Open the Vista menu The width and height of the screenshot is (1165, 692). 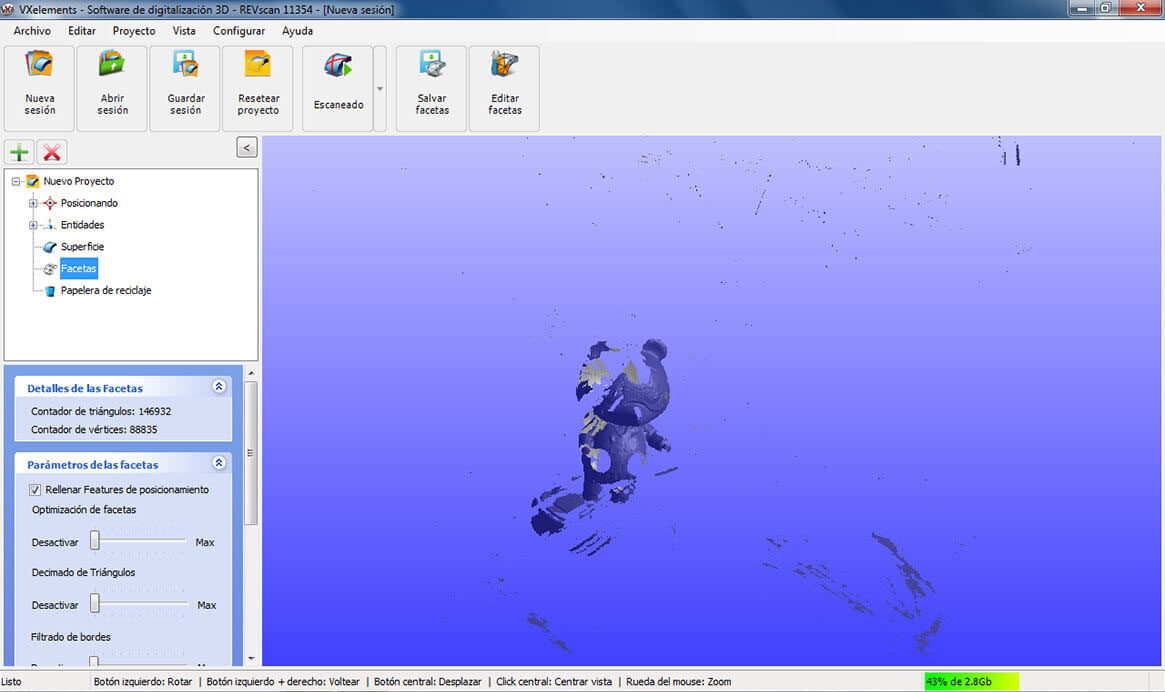pyautogui.click(x=184, y=31)
